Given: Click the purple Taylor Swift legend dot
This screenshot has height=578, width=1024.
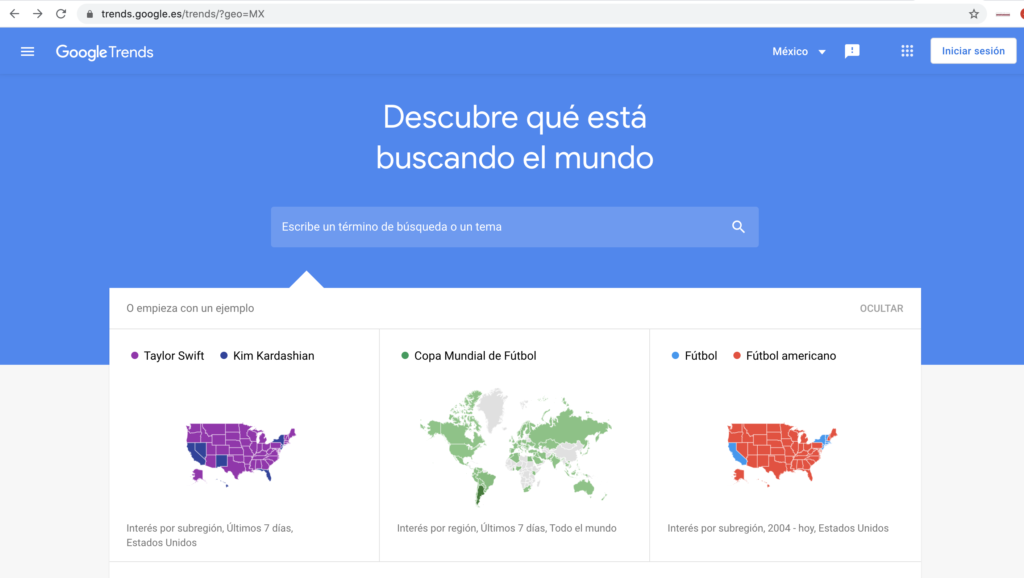Looking at the screenshot, I should (x=135, y=355).
